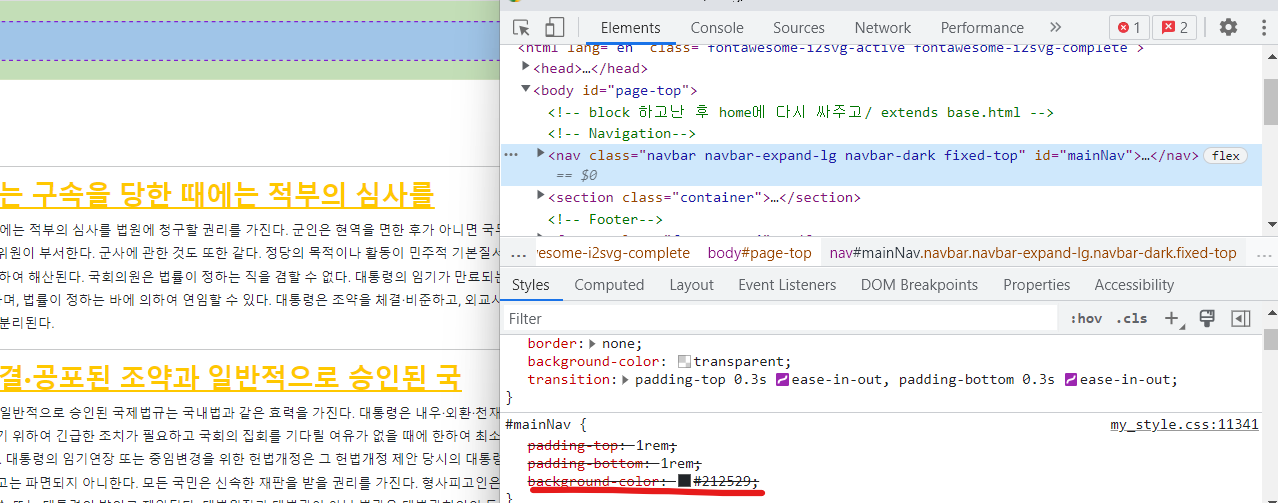Screen dimensions: 1278x503
Task: Expand the nav#mainNav element node
Action: tap(541, 153)
